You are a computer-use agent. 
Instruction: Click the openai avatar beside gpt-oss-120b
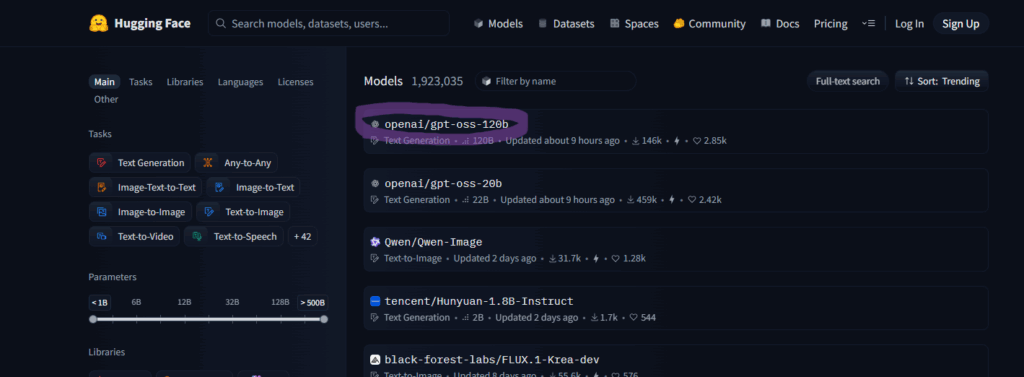coord(375,124)
